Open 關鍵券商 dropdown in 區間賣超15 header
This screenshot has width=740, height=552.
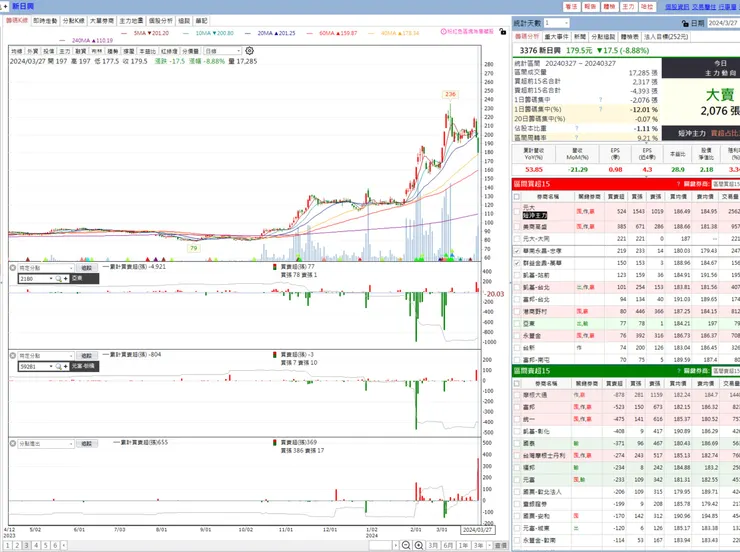pyautogui.click(x=726, y=371)
